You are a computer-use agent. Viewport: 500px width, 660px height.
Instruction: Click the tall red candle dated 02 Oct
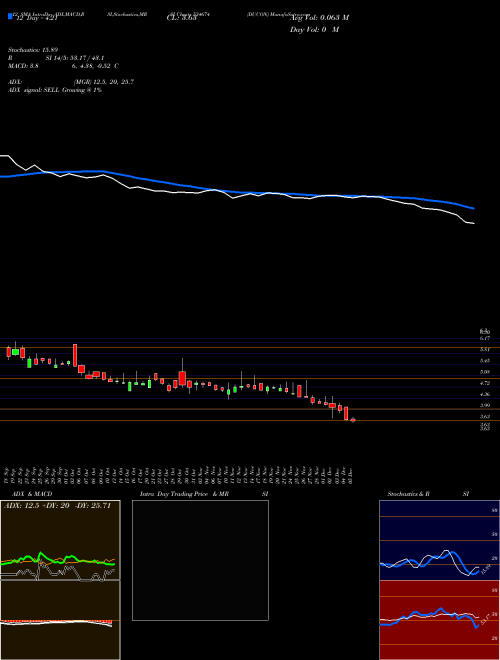[75, 355]
